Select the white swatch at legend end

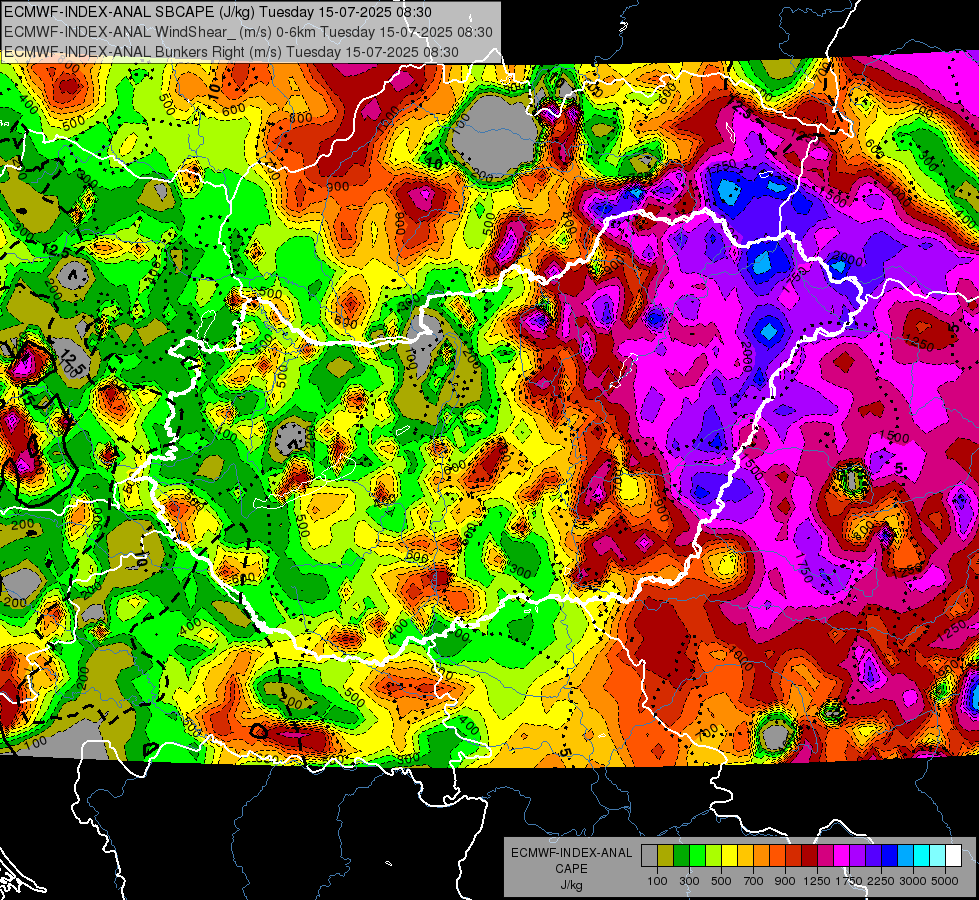[953, 856]
